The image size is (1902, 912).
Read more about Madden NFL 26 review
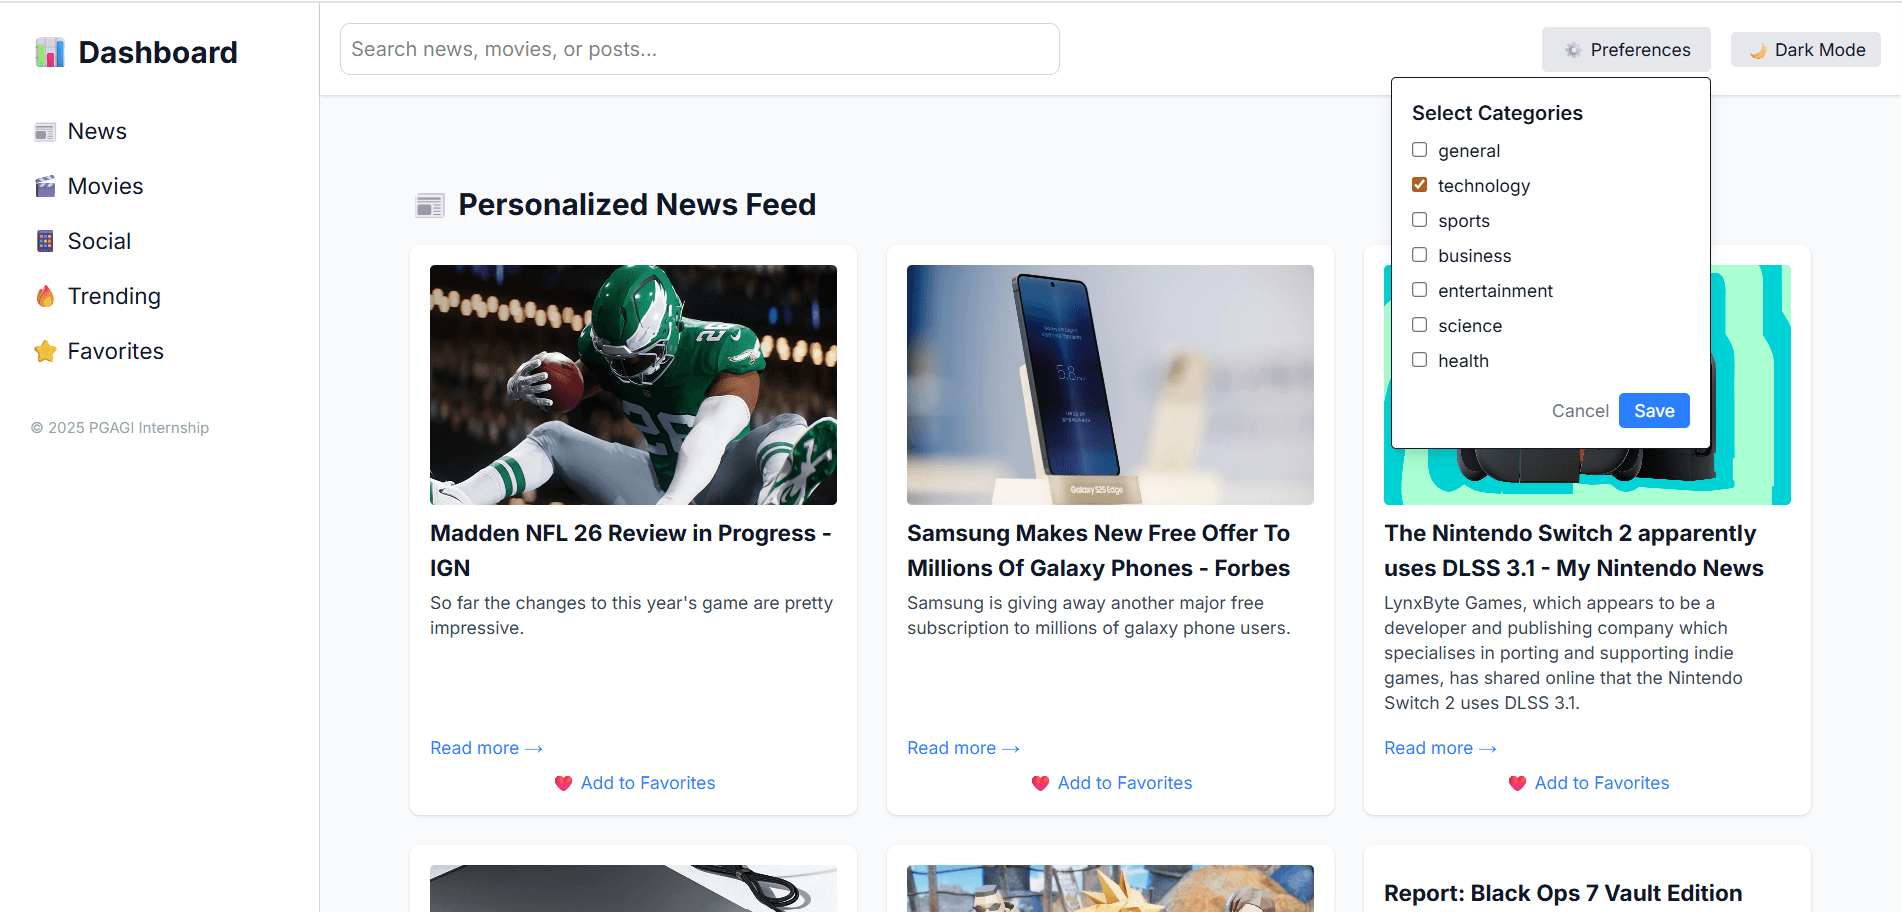coord(486,749)
